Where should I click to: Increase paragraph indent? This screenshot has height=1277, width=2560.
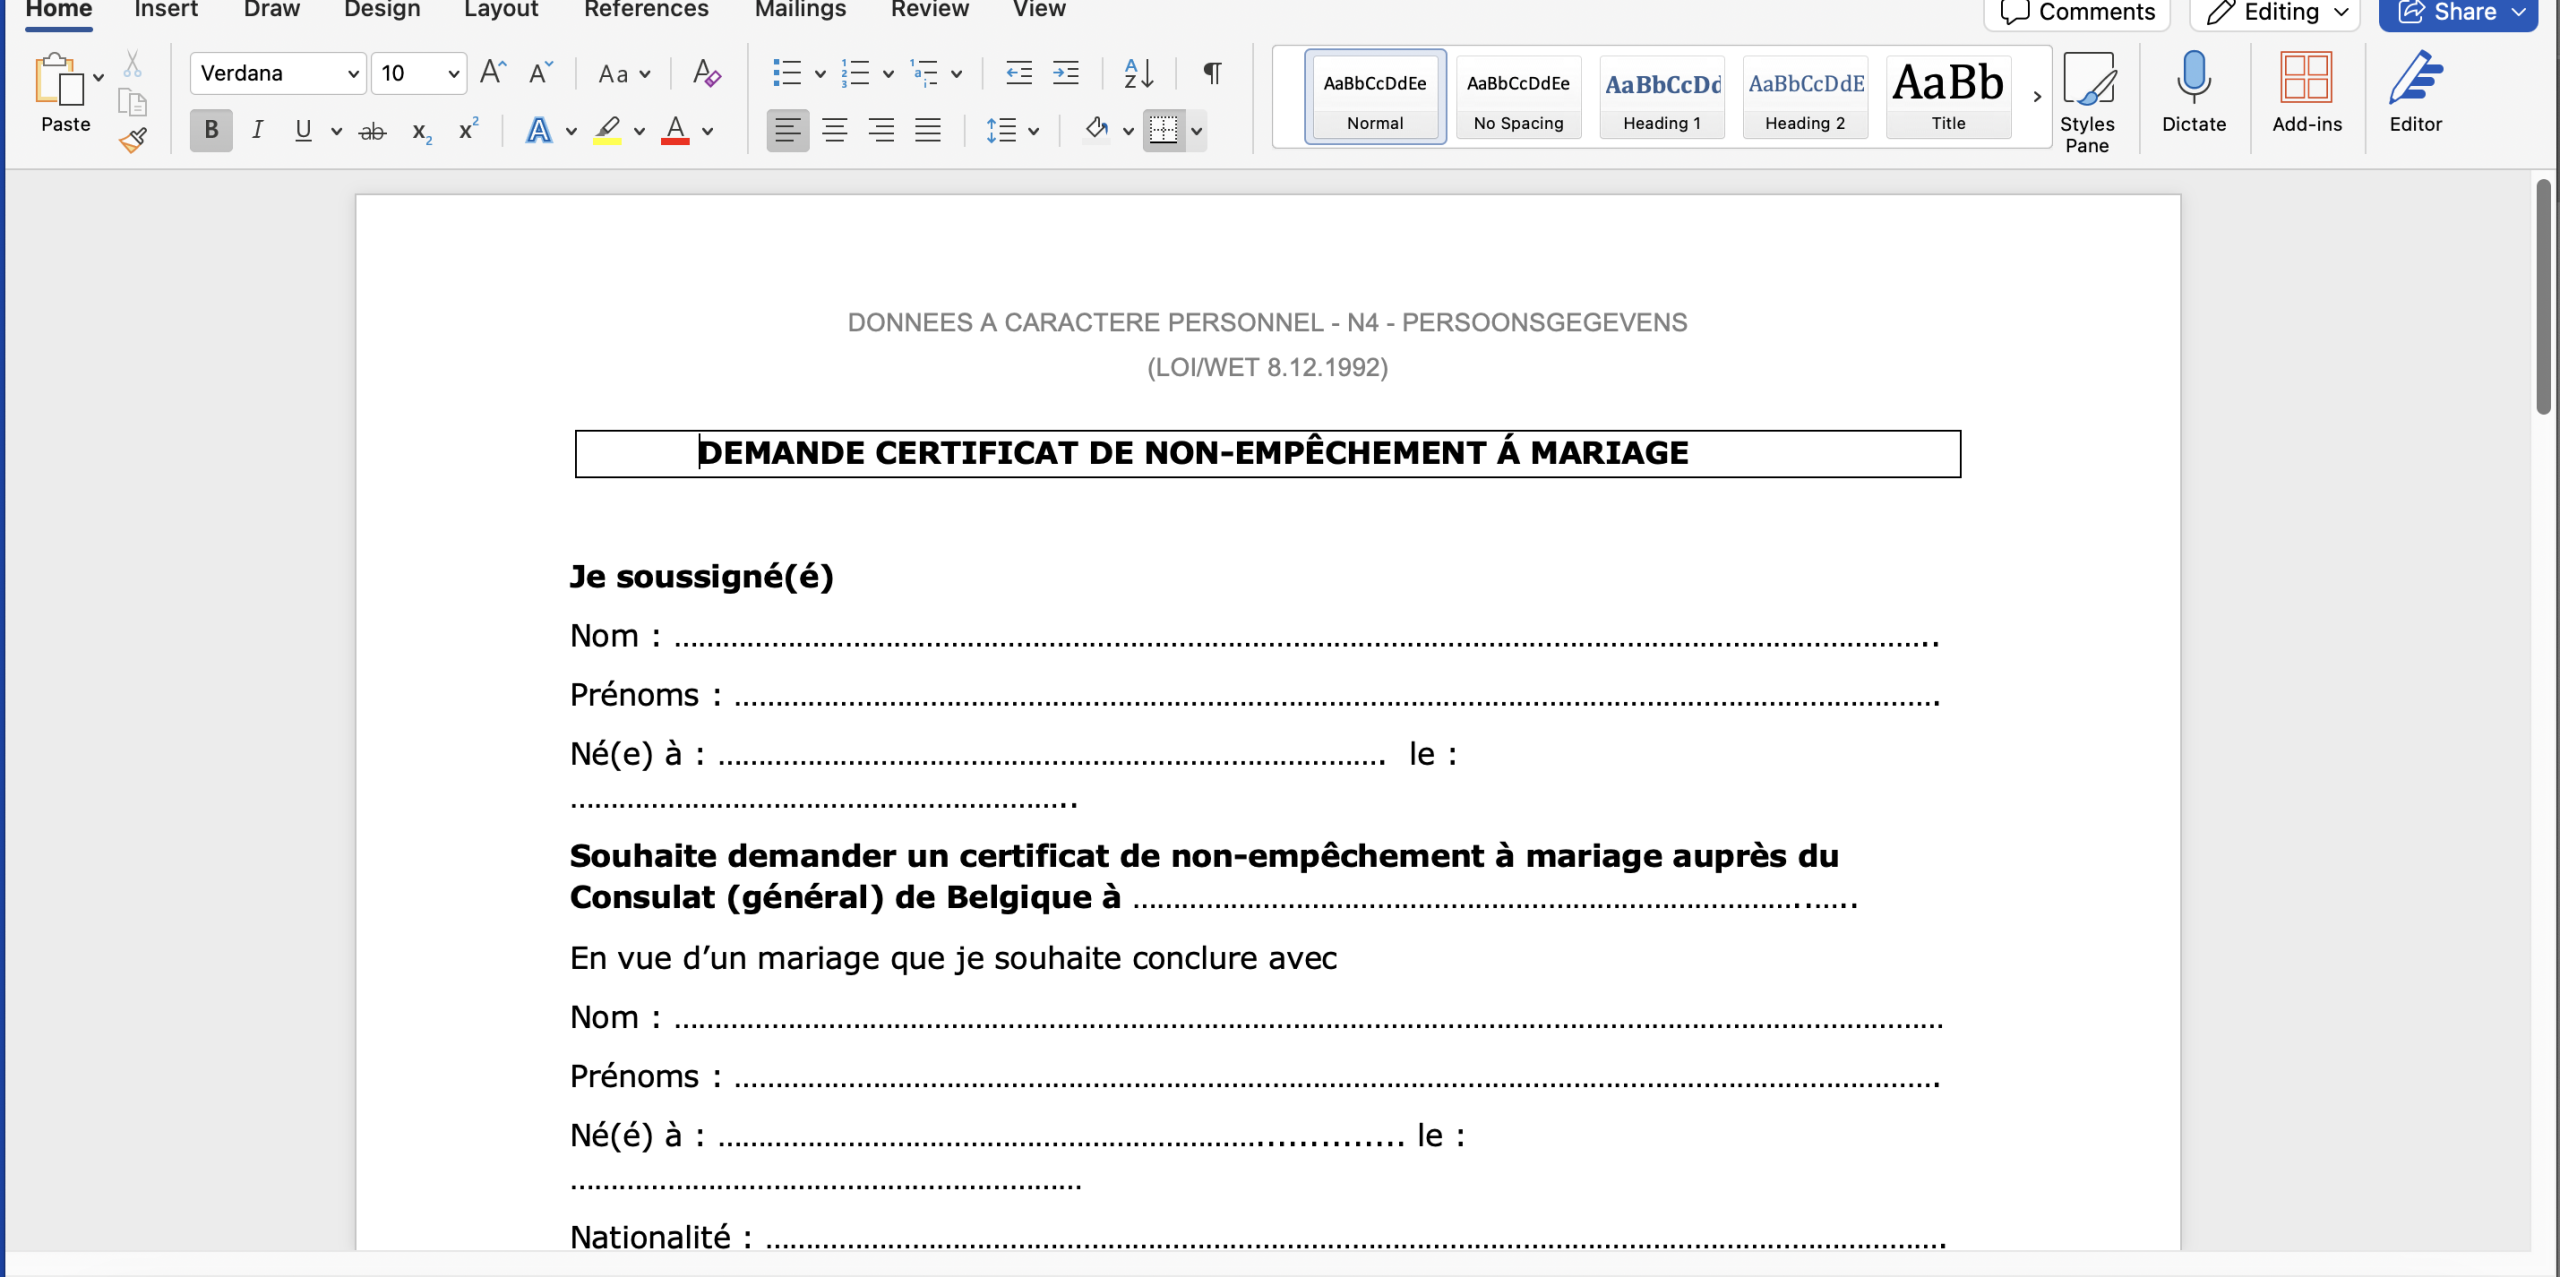(1066, 73)
